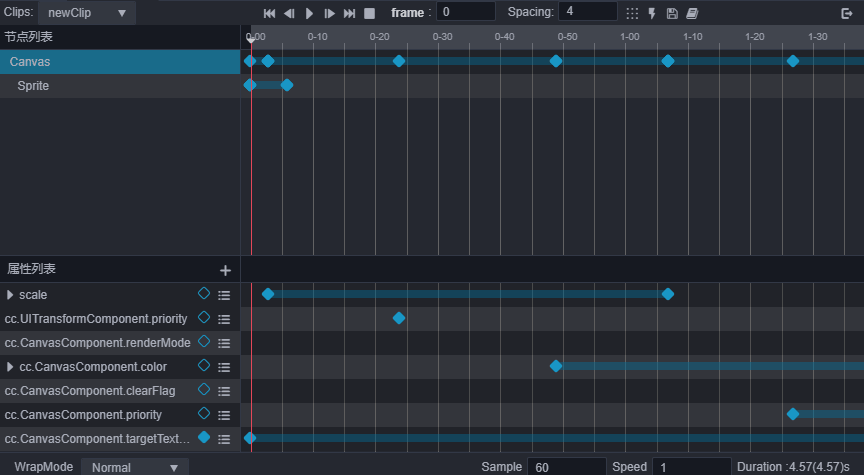The image size is (864, 475).
Task: Add a new property track
Action: [225, 270]
